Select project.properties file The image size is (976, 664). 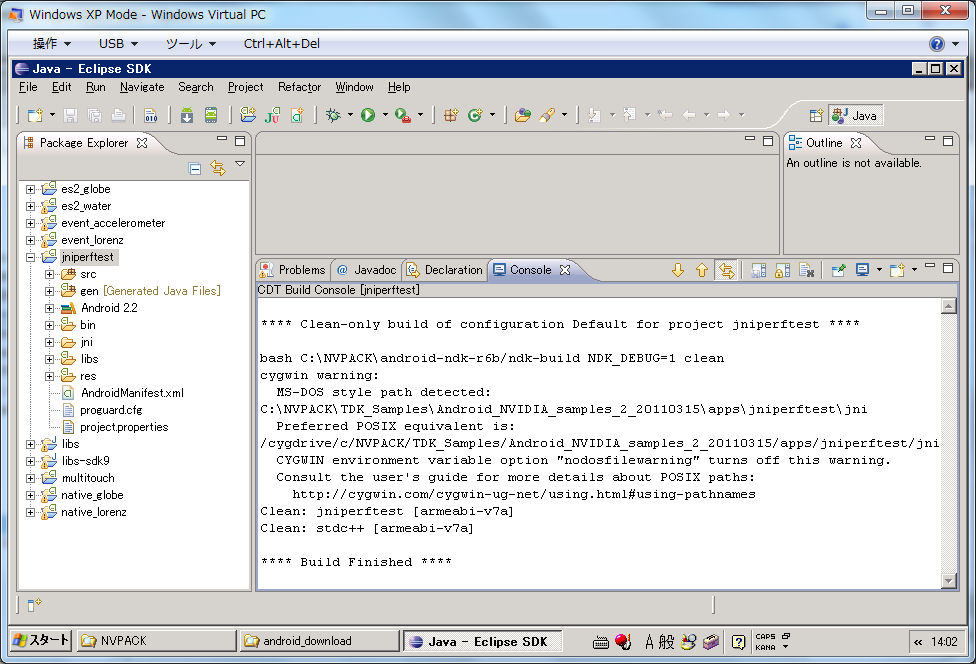pos(124,427)
